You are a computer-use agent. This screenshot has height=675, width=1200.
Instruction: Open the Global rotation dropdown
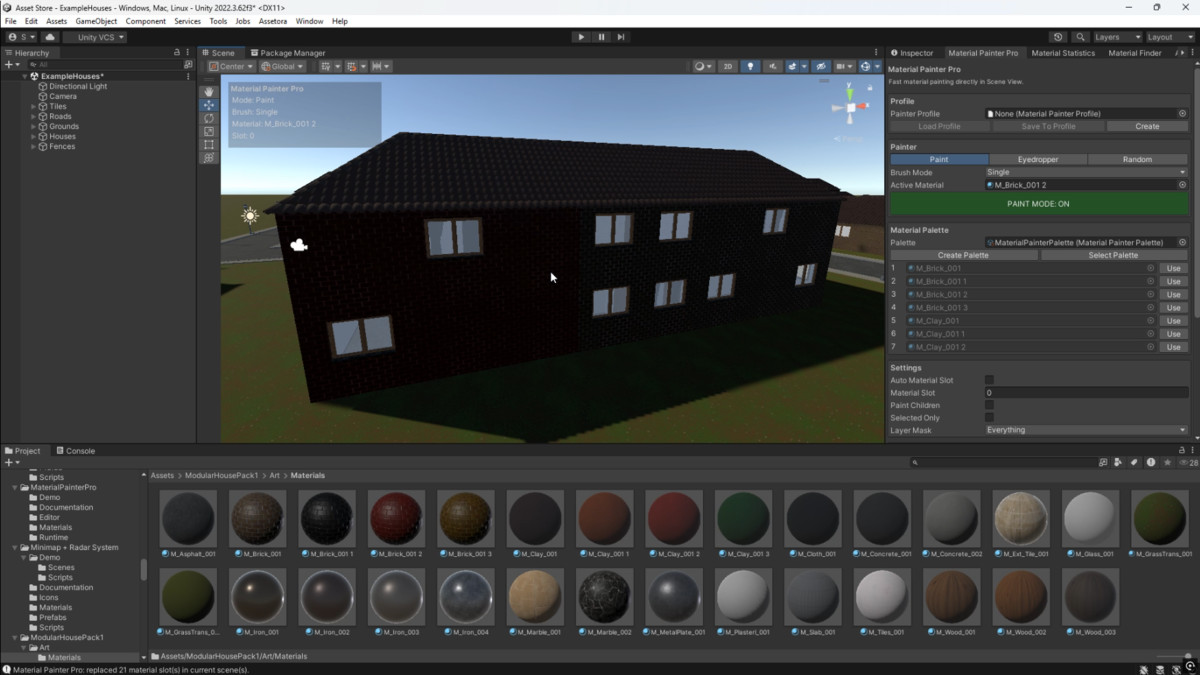pos(283,67)
